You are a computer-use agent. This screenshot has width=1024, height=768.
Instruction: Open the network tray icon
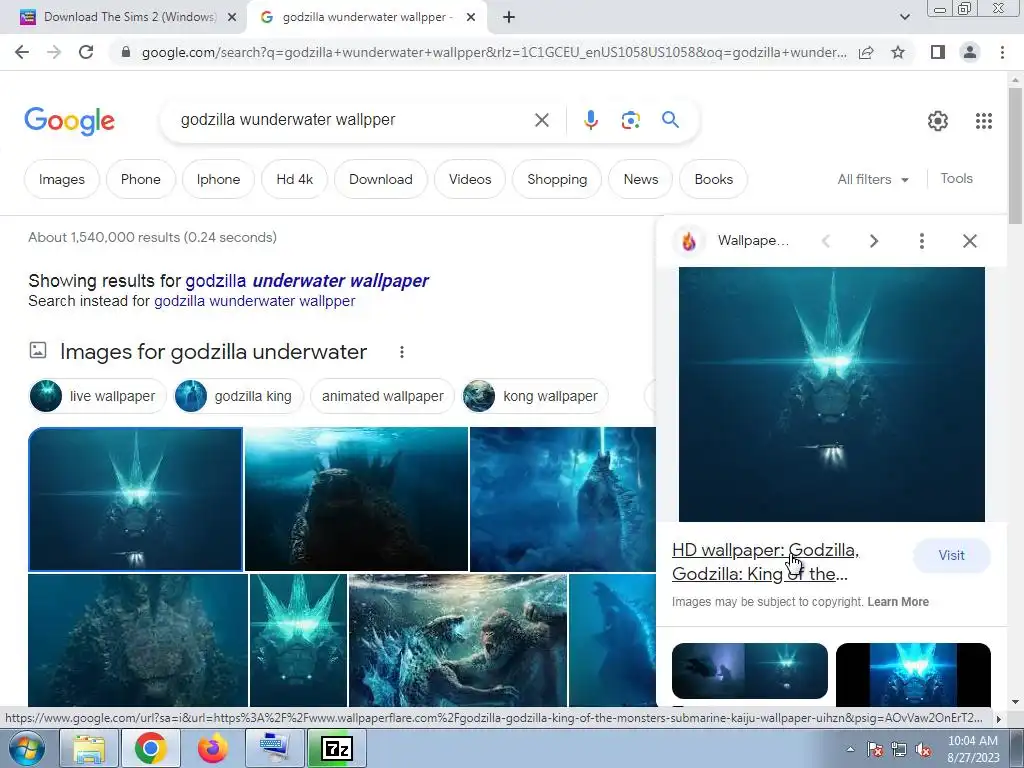pos(899,750)
